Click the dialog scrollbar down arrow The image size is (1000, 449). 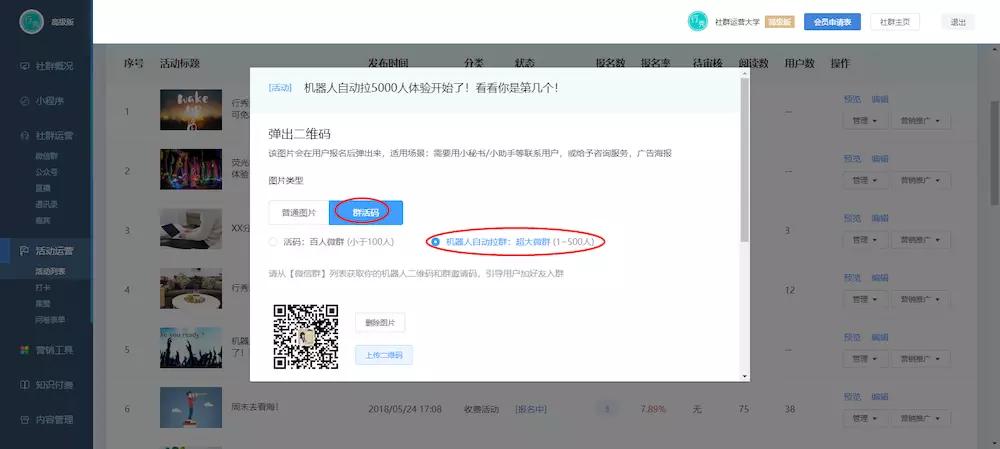(x=744, y=376)
